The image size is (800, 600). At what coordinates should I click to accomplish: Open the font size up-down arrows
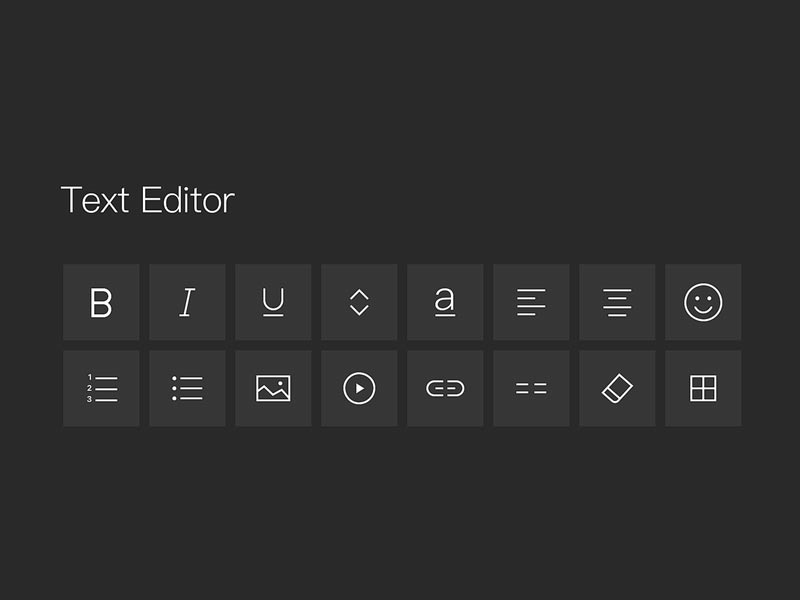coord(359,302)
